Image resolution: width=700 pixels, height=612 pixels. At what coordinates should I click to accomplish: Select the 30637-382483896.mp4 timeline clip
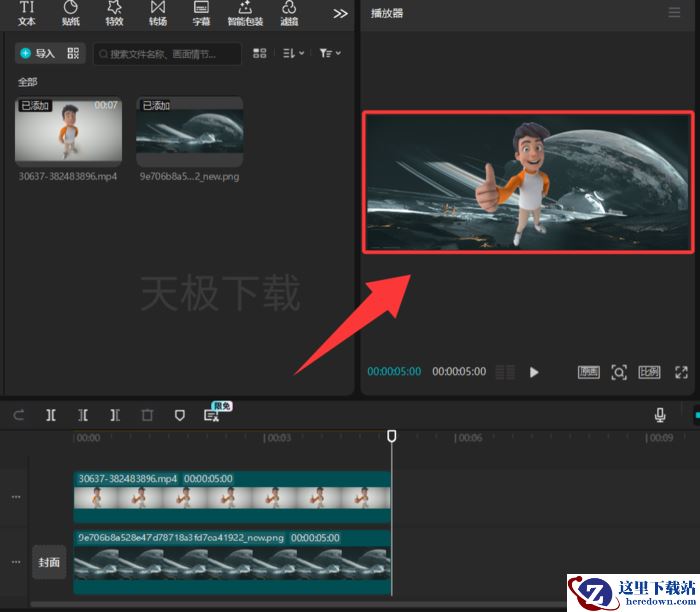pyautogui.click(x=232, y=497)
